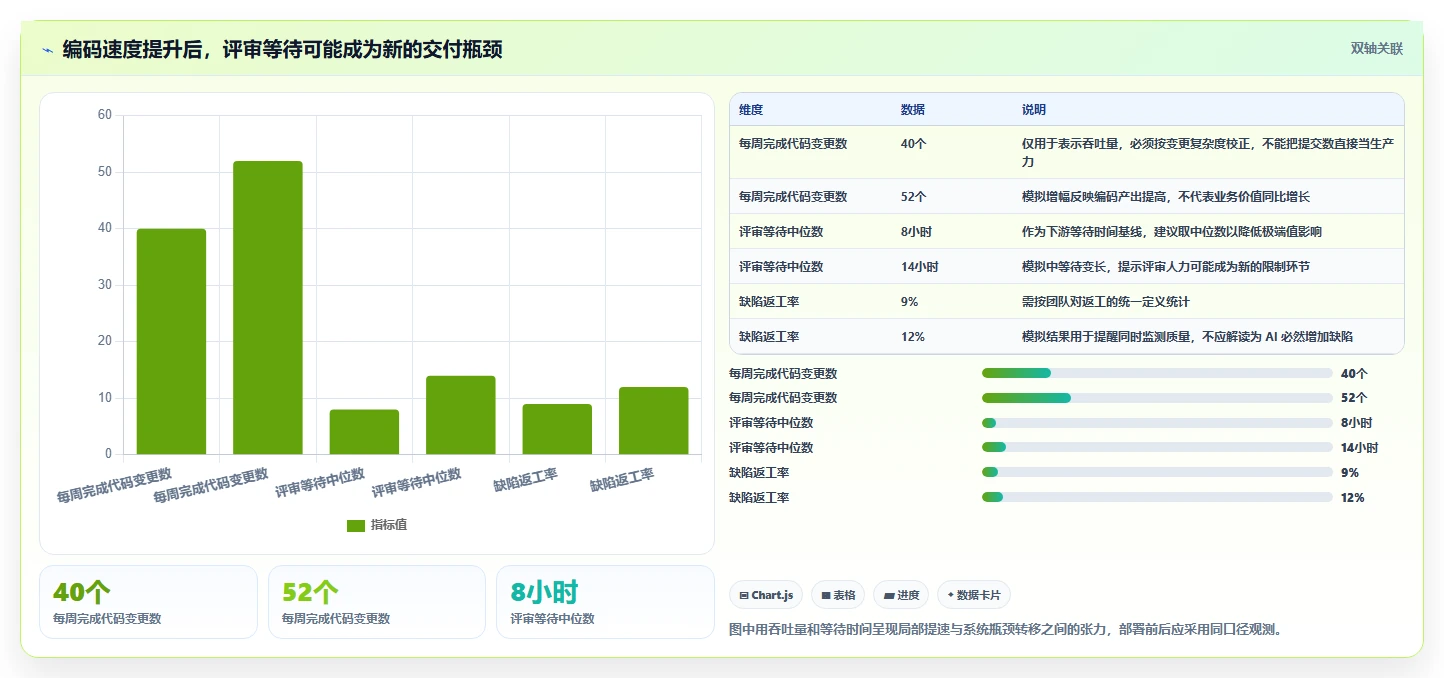
Task: Click the description starting 作为下游等待时间基线
Action: point(1172,232)
